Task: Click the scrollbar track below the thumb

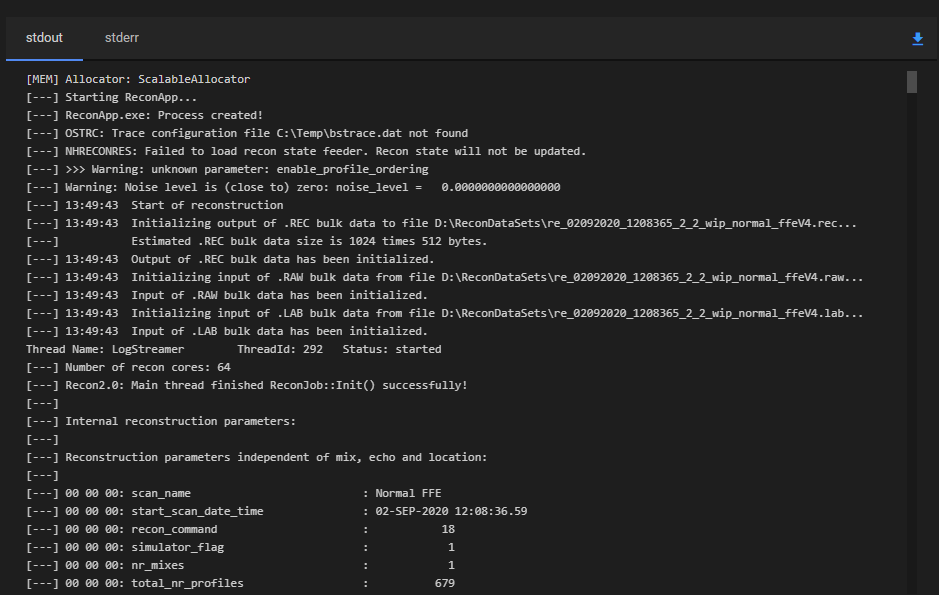Action: click(x=911, y=350)
